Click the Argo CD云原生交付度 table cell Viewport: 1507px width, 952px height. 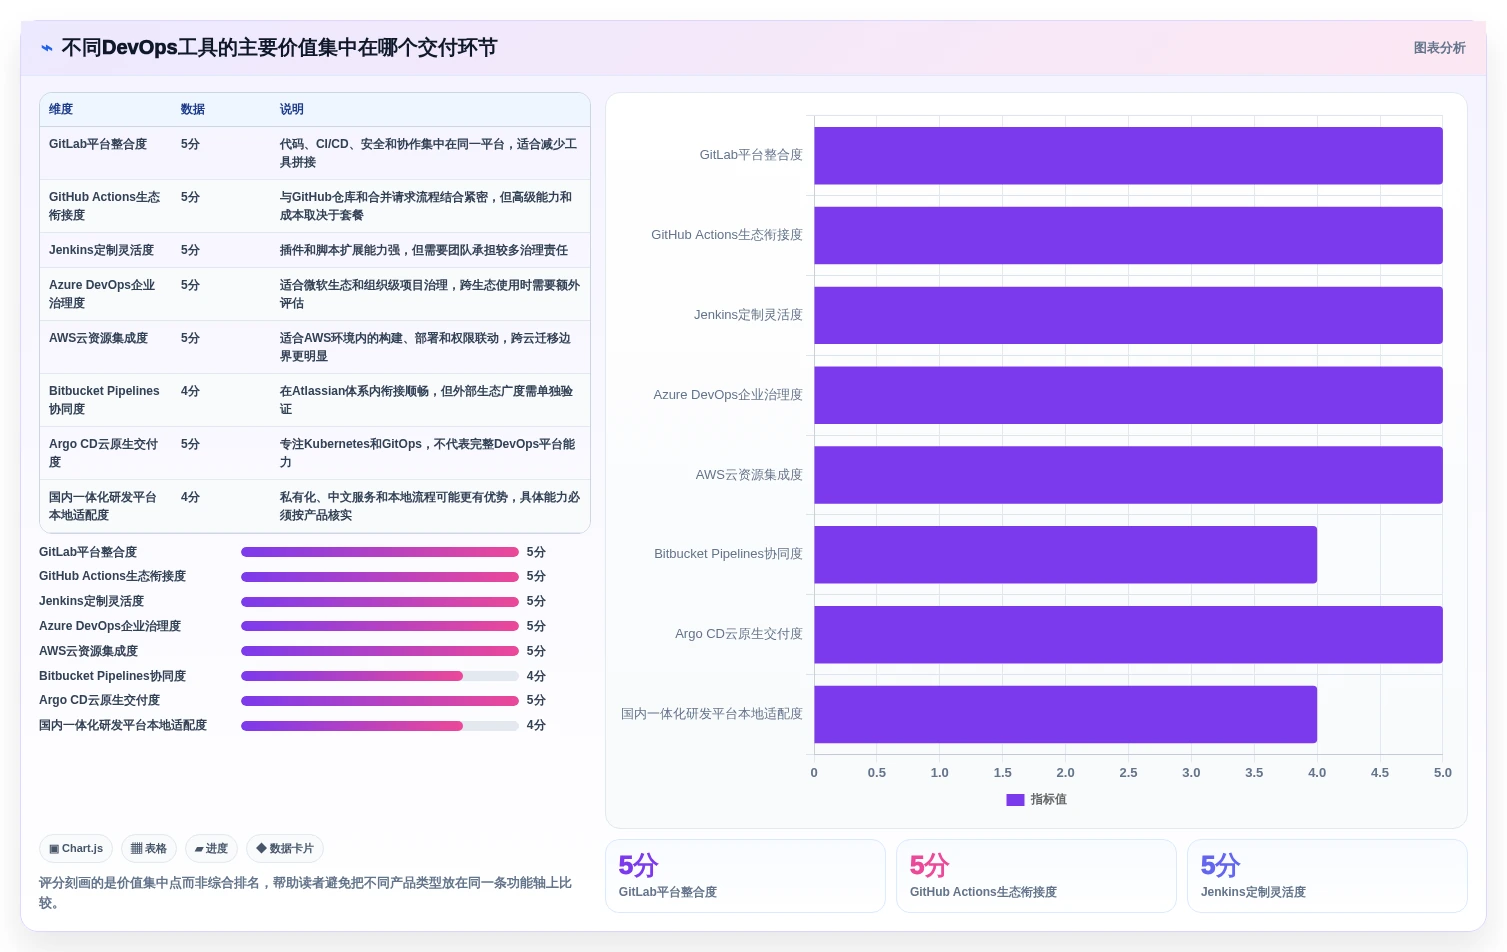pyautogui.click(x=104, y=453)
